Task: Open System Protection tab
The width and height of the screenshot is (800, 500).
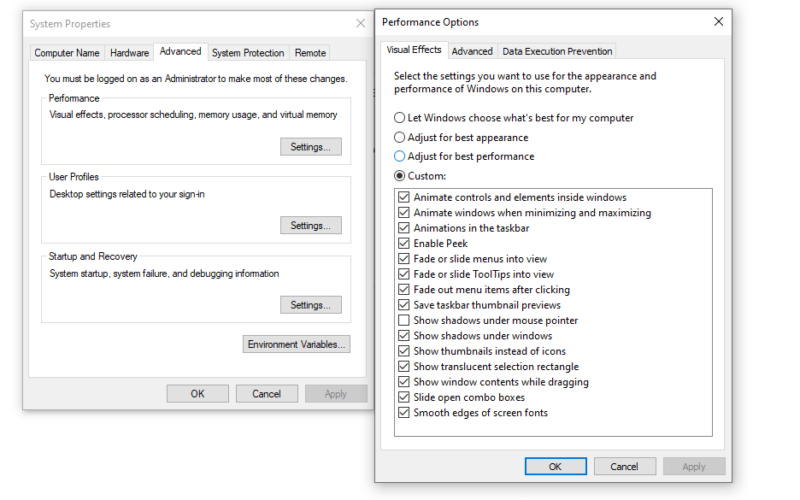Action: [248, 53]
